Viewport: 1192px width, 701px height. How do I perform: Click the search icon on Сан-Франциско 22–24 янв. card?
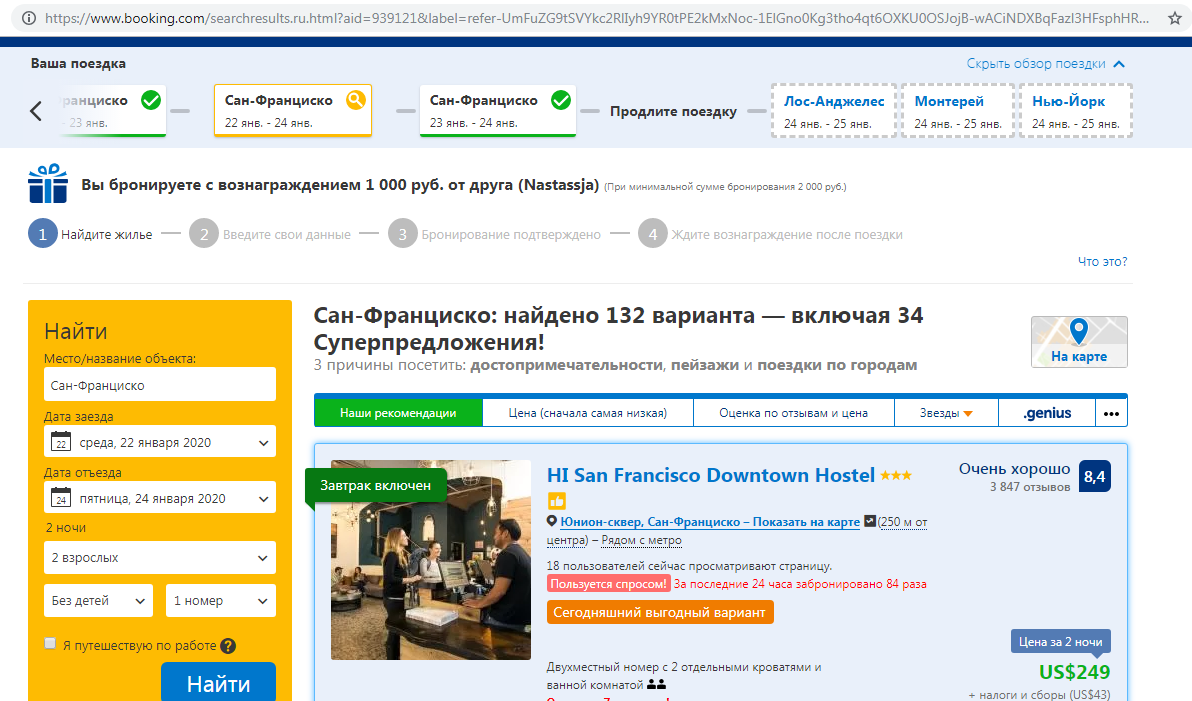(x=356, y=100)
